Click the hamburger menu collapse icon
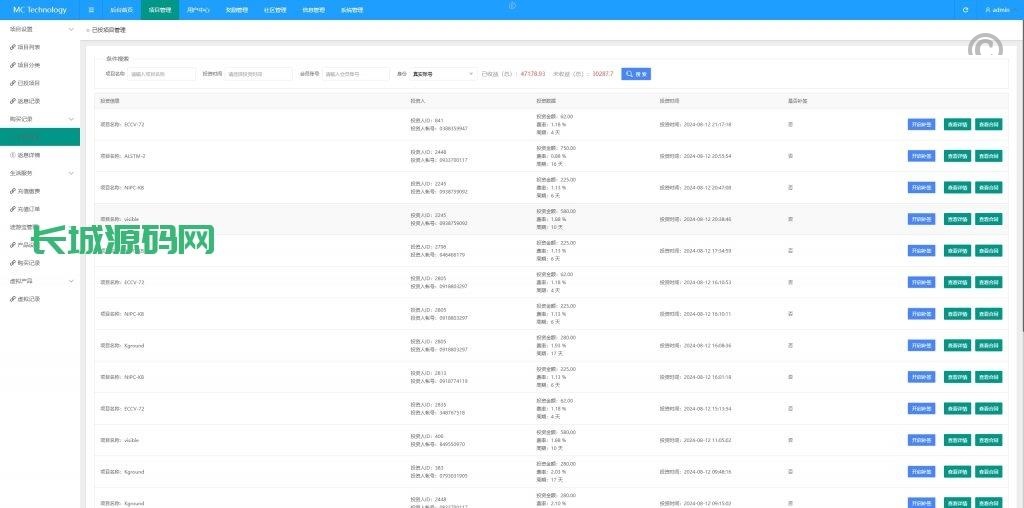Image resolution: width=1024 pixels, height=508 pixels. 91,10
